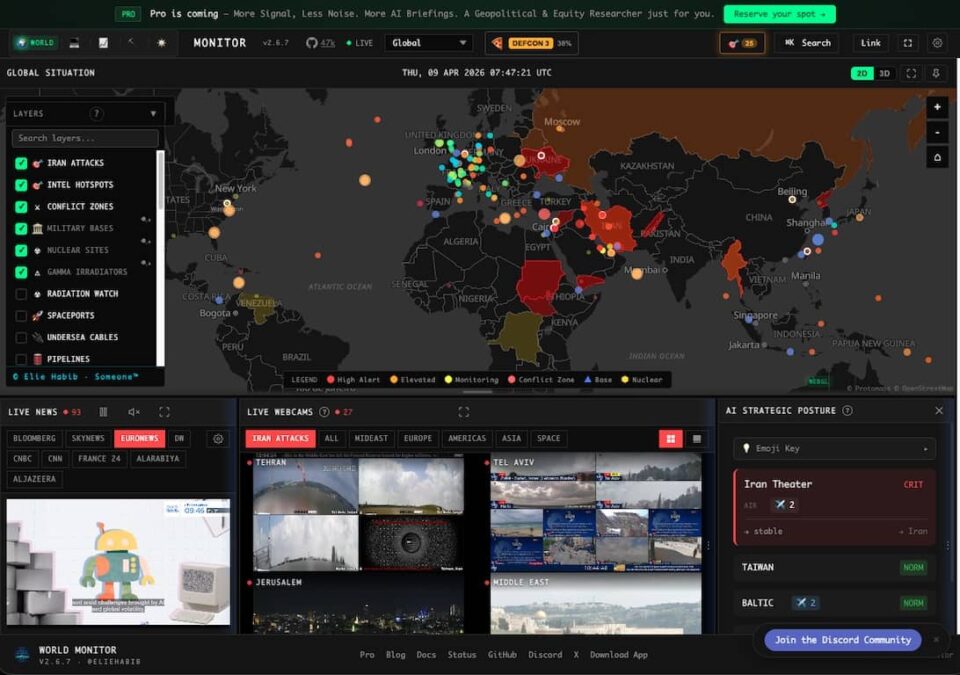Select the news chart icon next to WORLD toggle

coord(103,43)
